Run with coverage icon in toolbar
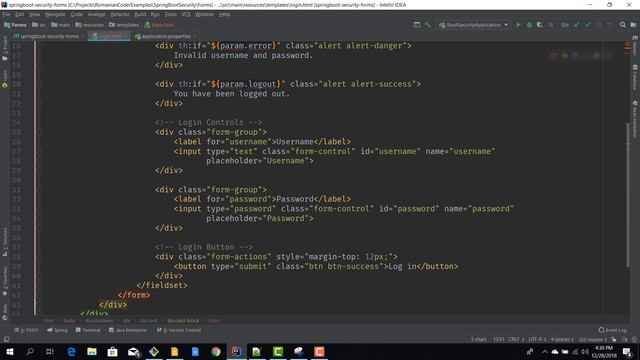This screenshot has height=360, width=640. (540, 25)
